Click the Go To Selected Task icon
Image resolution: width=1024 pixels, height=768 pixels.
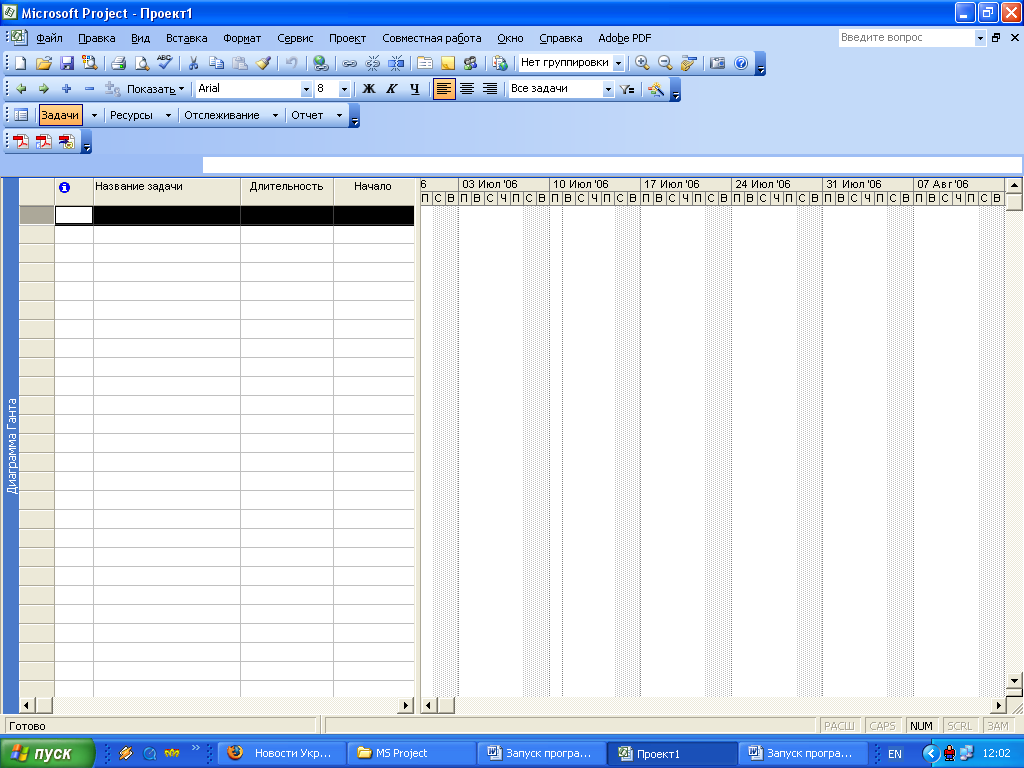688,63
